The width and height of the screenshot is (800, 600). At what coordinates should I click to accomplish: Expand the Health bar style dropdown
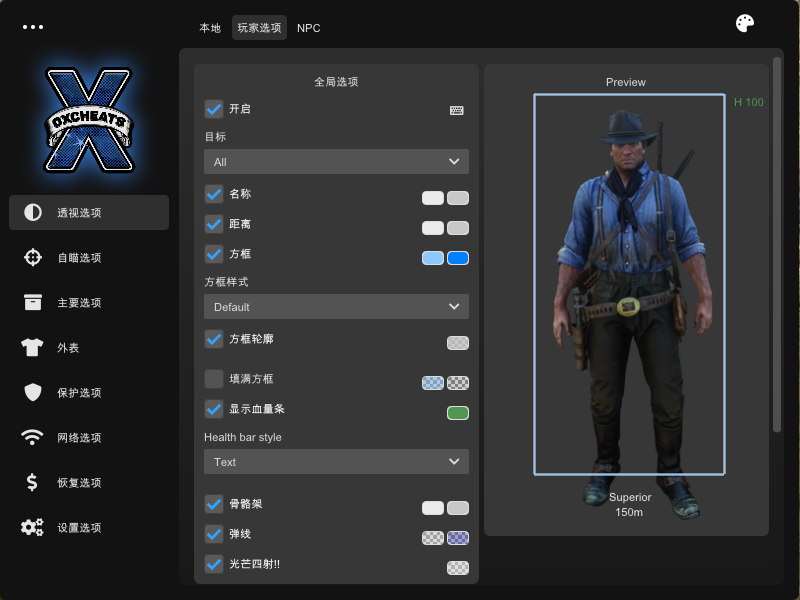click(336, 462)
